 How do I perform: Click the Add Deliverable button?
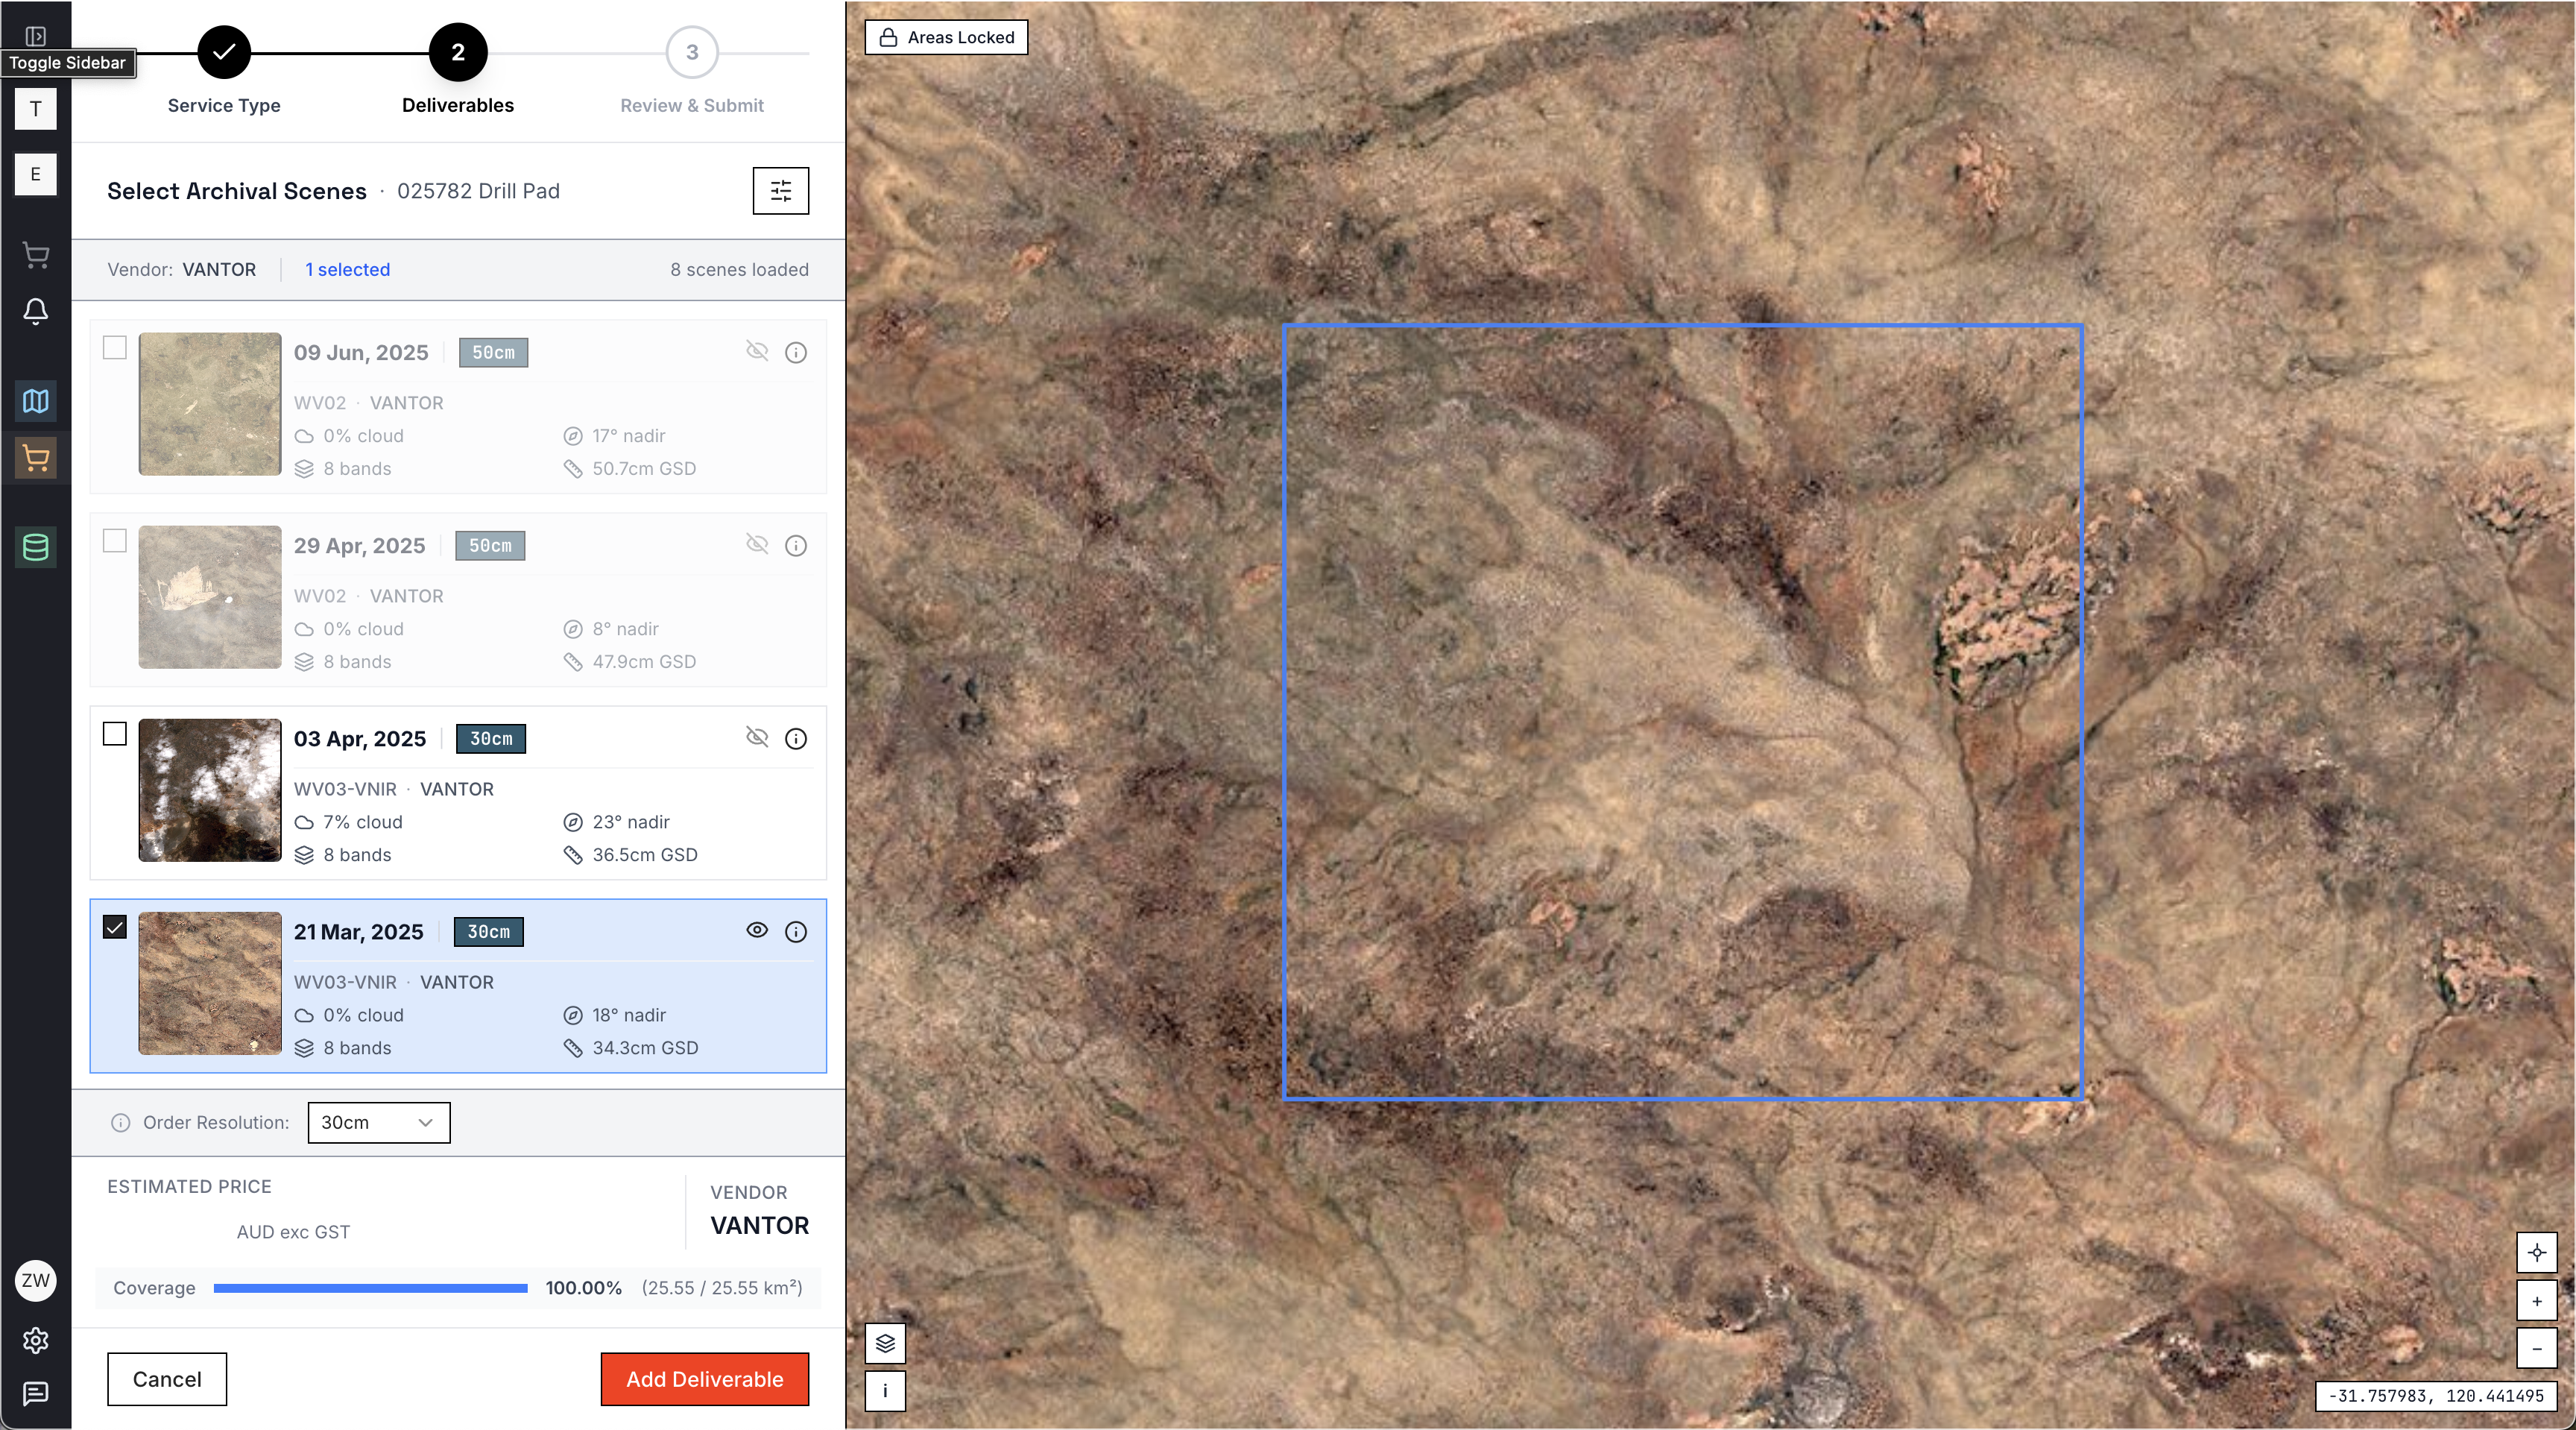click(704, 1378)
